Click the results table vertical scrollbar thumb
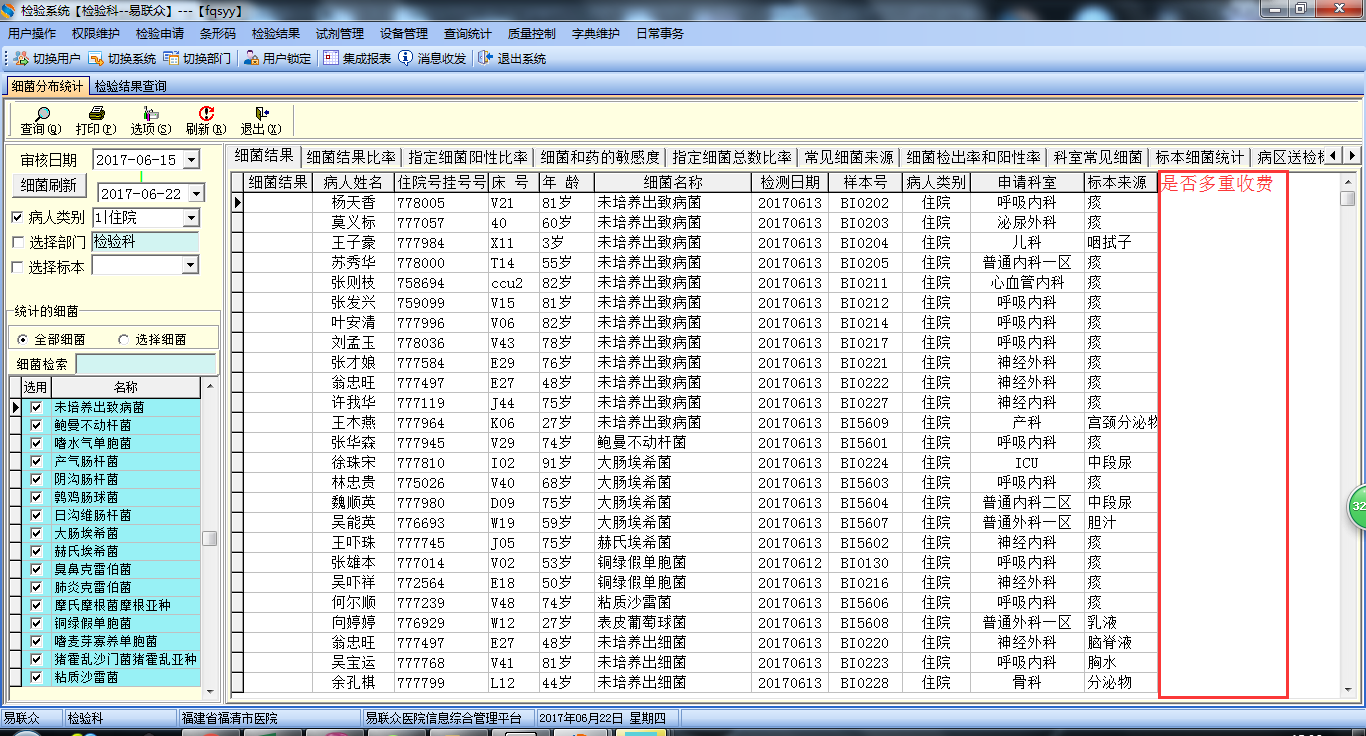The image size is (1366, 736). coord(1348,198)
